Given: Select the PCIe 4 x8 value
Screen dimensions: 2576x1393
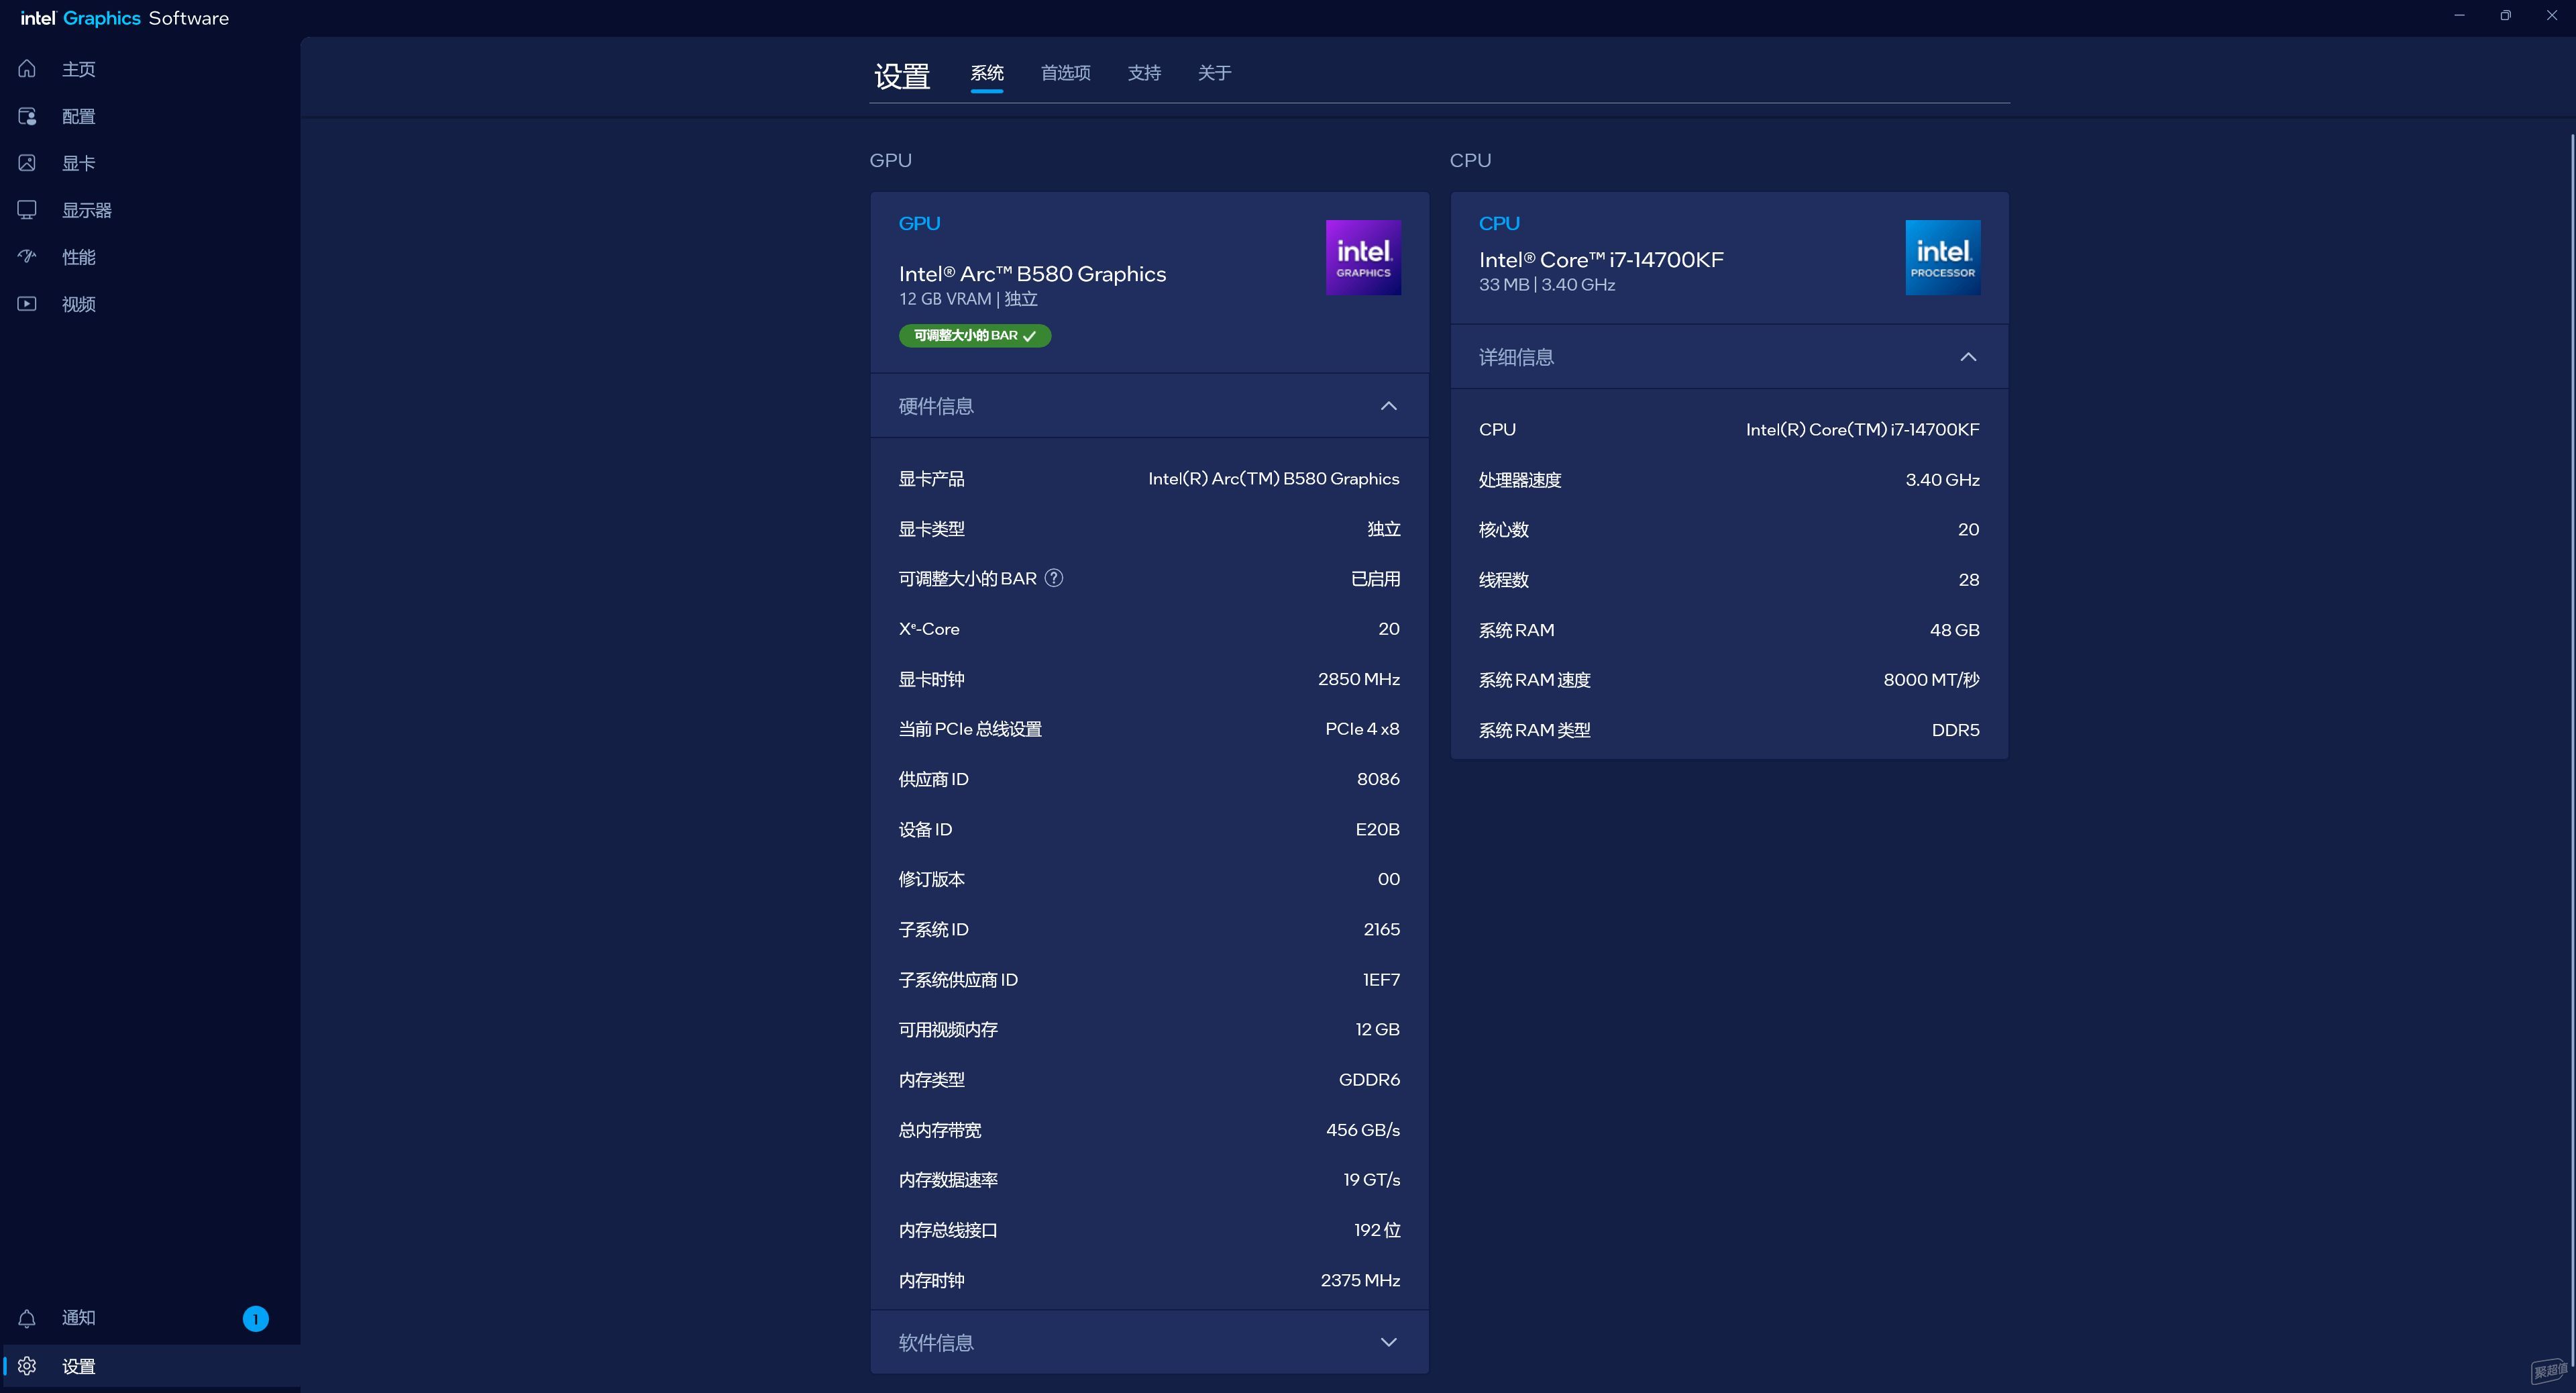Looking at the screenshot, I should click(1362, 729).
